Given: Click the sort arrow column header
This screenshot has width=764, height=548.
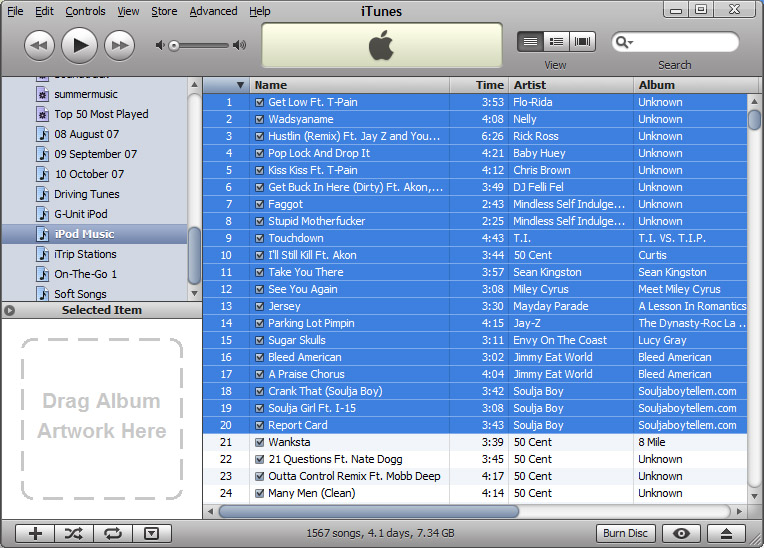Looking at the screenshot, I should [227, 85].
